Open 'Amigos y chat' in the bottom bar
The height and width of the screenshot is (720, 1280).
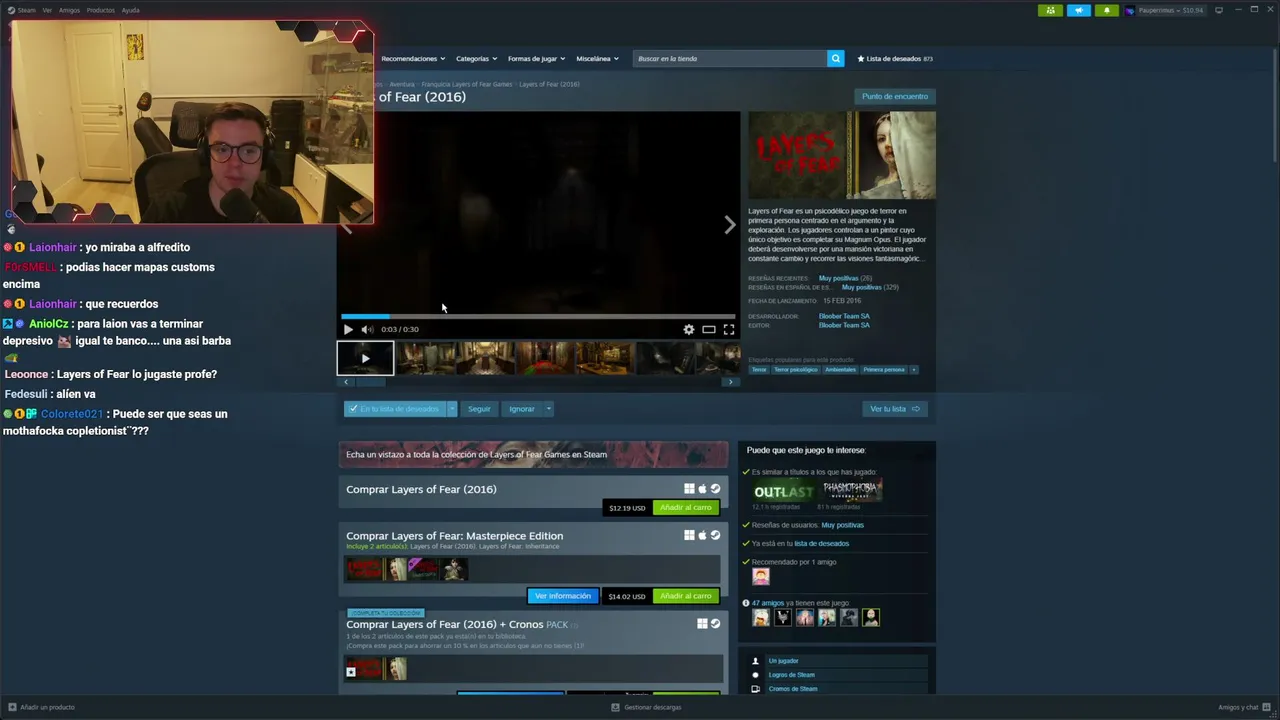coord(1244,707)
